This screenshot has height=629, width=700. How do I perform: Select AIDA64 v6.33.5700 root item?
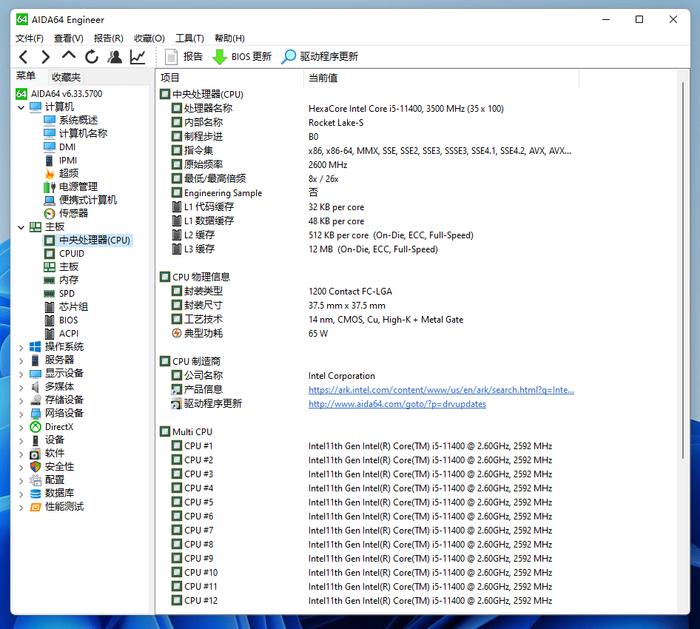59,94
